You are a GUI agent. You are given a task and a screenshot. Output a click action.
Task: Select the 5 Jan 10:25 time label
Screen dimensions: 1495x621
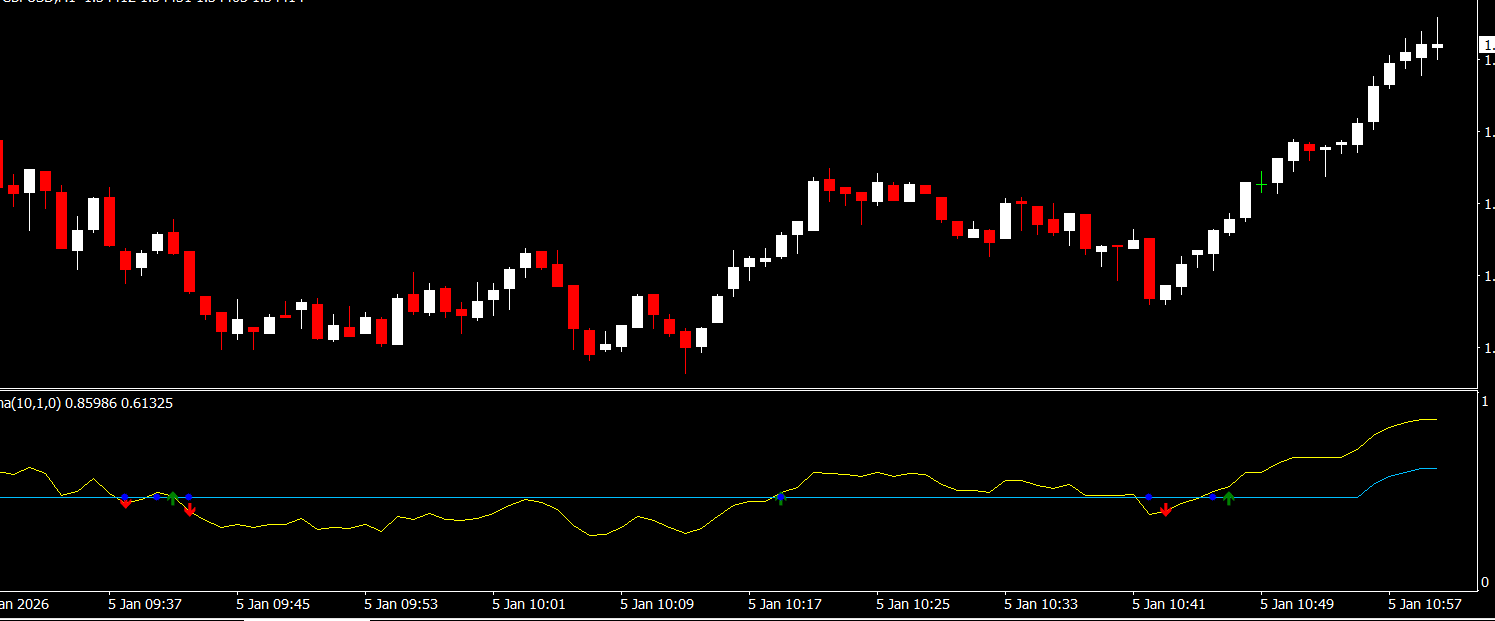[x=913, y=604]
